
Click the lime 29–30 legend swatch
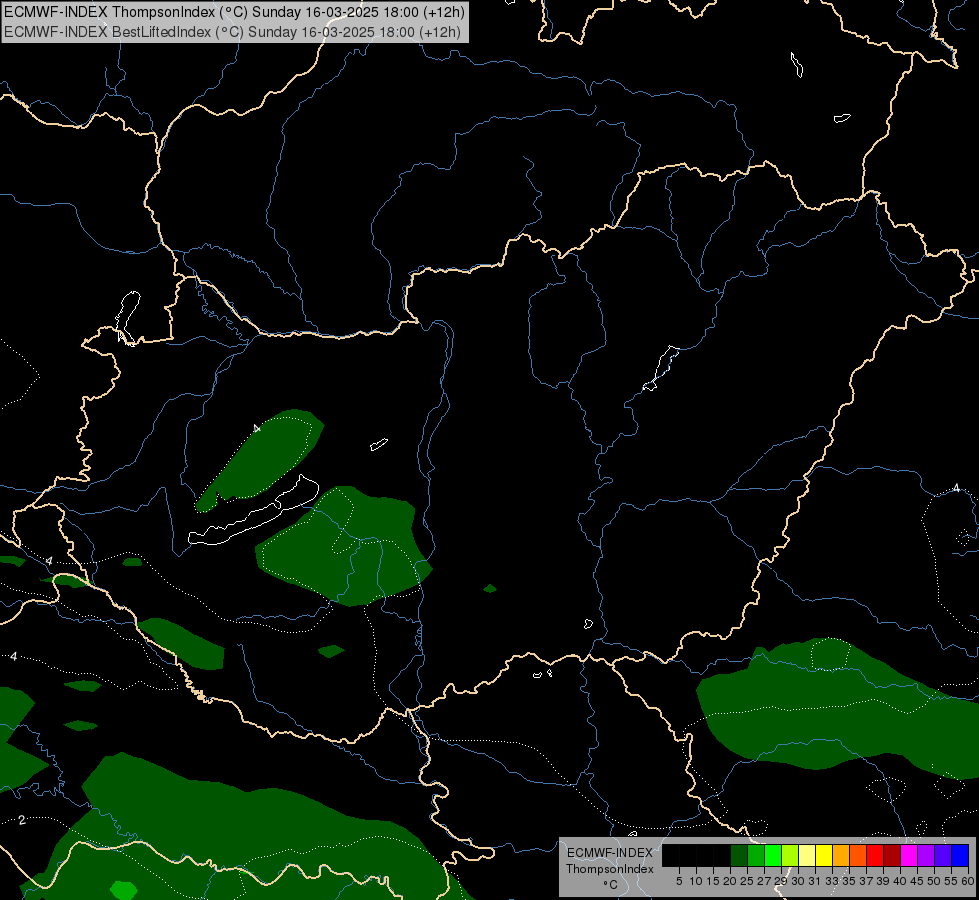tap(790, 855)
